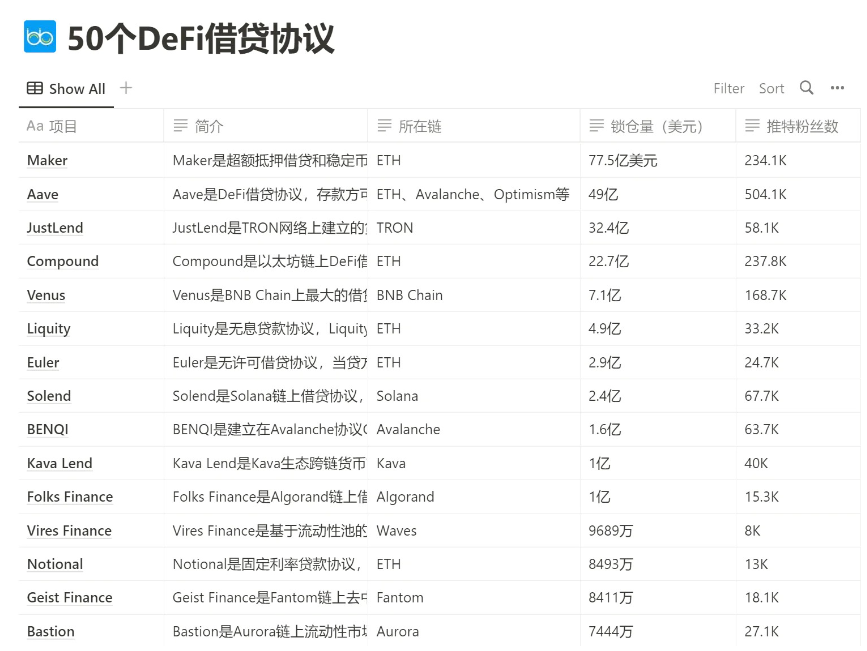The width and height of the screenshot is (867, 651).
Task: Open the Compound project link
Action: coord(62,261)
